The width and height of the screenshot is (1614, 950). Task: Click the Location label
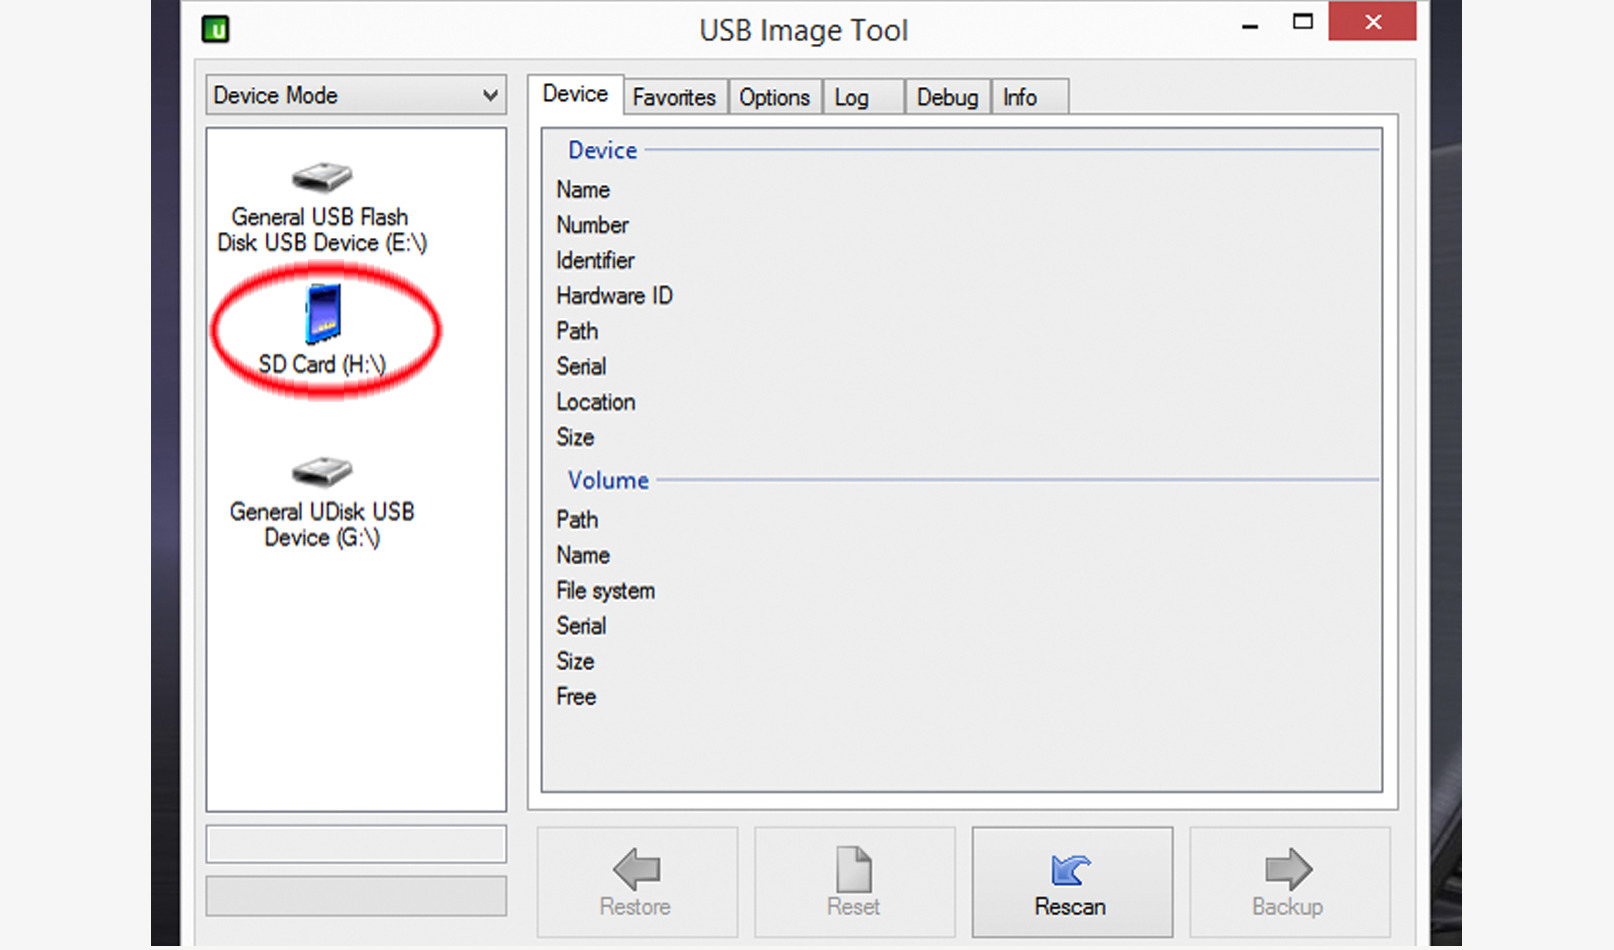595,402
